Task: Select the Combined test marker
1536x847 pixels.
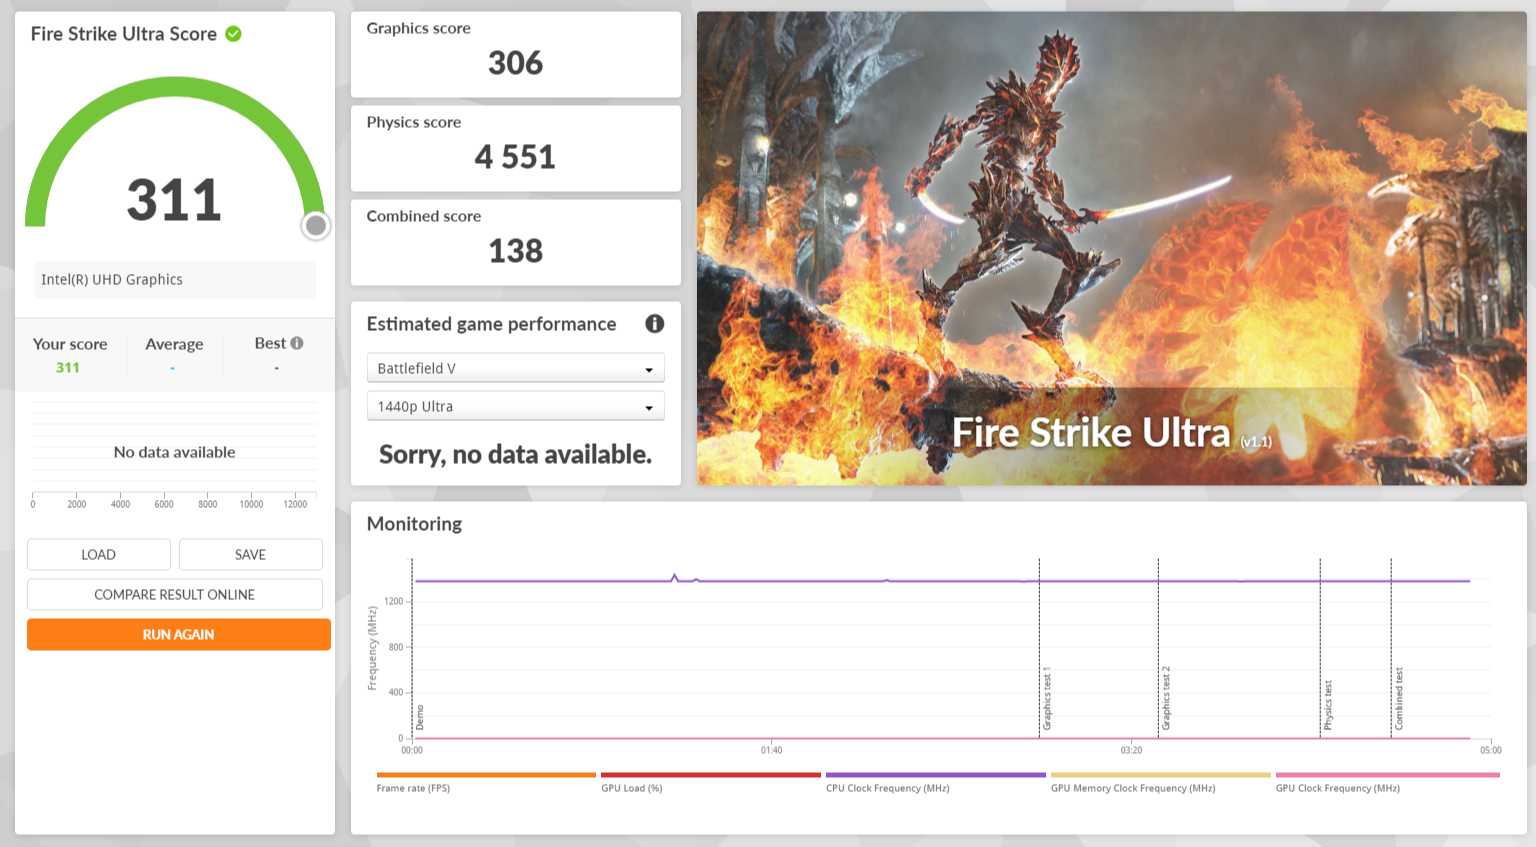Action: [1399, 698]
